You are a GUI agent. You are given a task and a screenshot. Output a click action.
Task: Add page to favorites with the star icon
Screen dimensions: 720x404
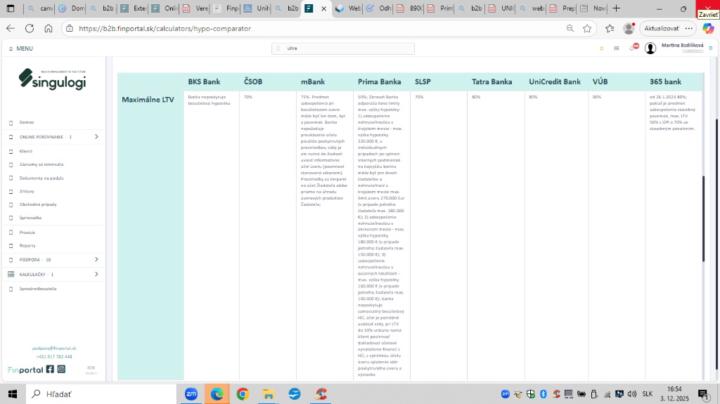pos(587,28)
